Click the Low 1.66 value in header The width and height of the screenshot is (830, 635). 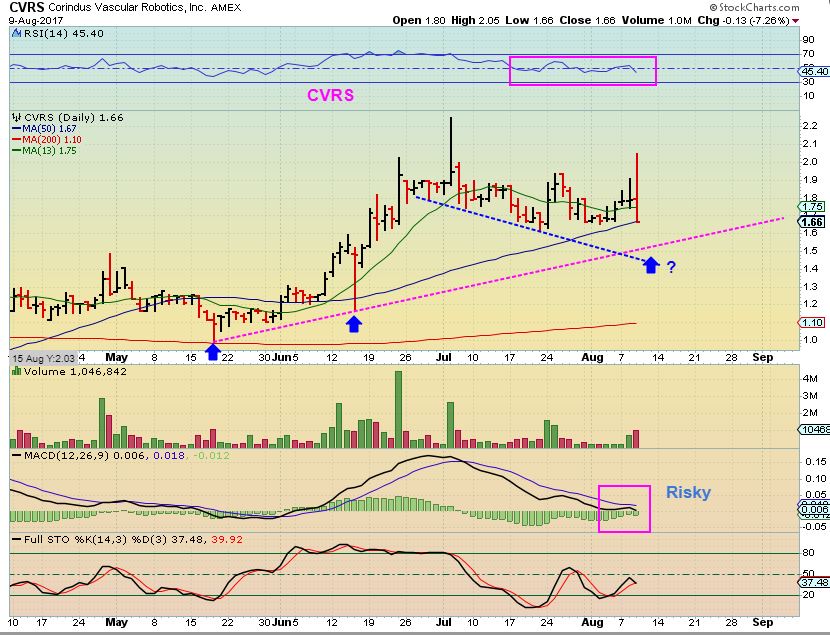tap(529, 21)
